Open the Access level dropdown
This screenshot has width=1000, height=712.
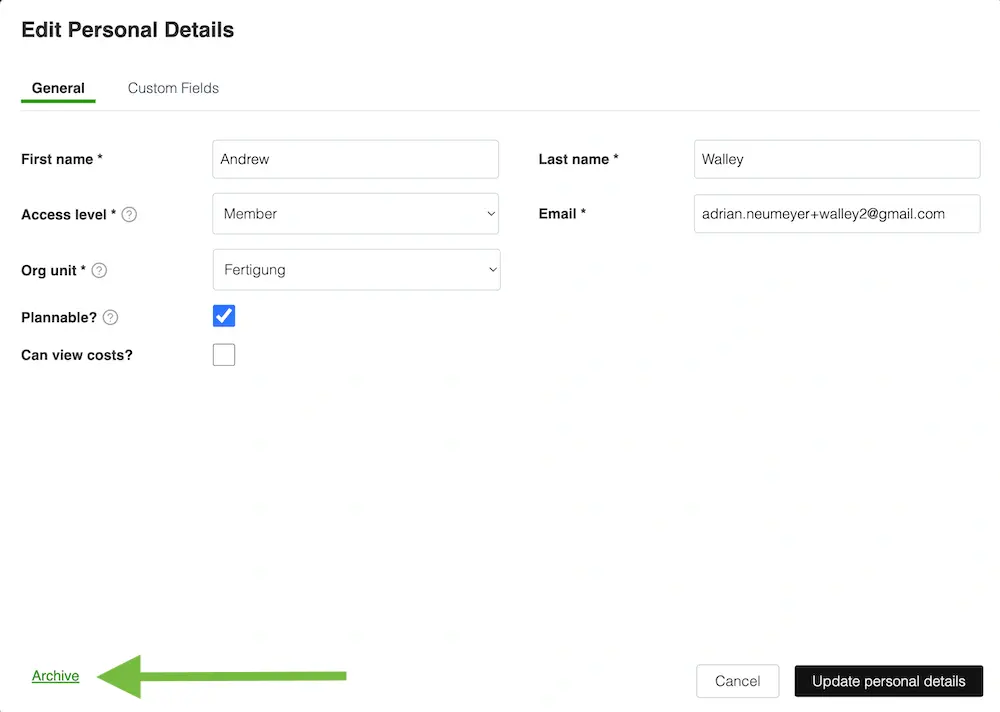click(355, 213)
